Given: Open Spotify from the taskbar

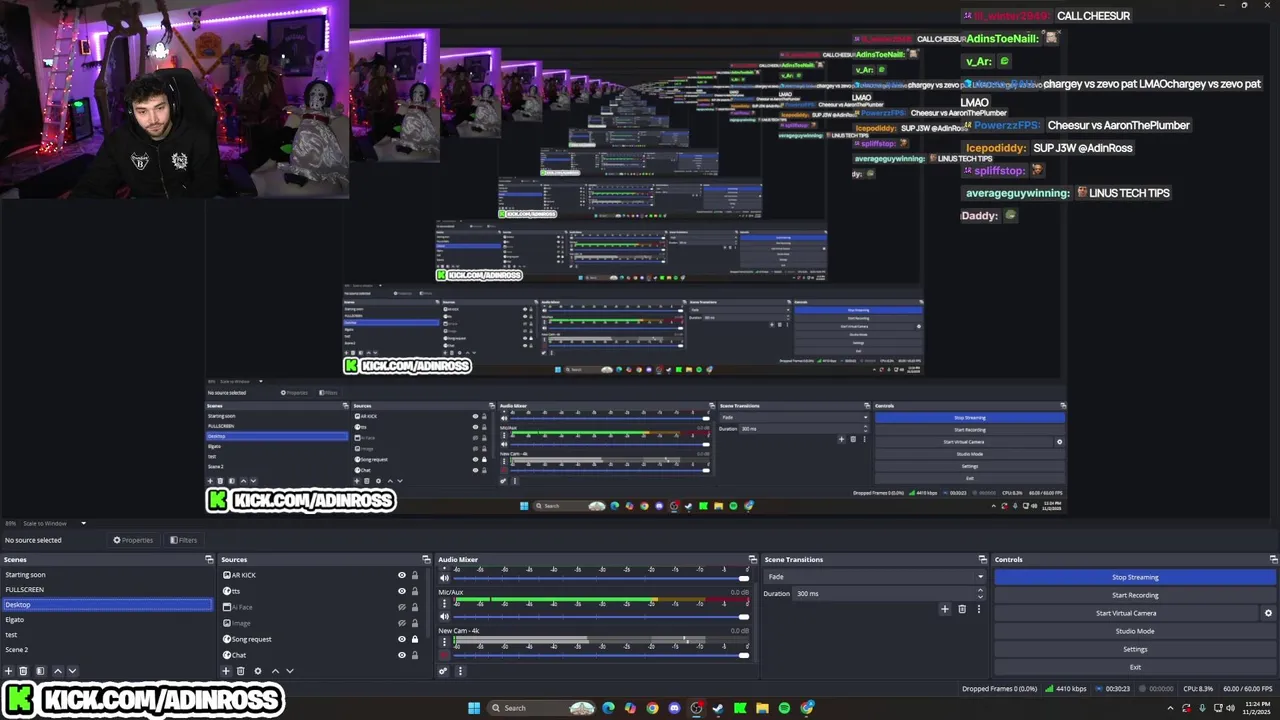Looking at the screenshot, I should [x=784, y=708].
